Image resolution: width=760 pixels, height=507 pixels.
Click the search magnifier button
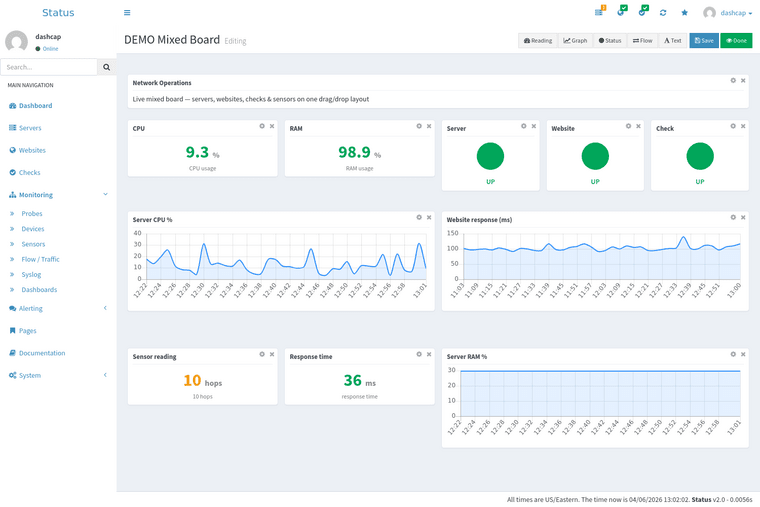click(107, 67)
